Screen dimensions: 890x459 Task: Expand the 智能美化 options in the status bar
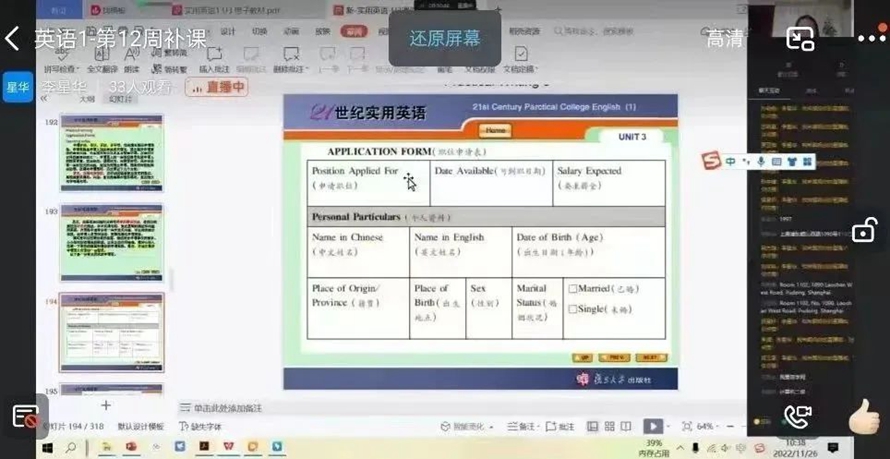[x=467, y=427]
